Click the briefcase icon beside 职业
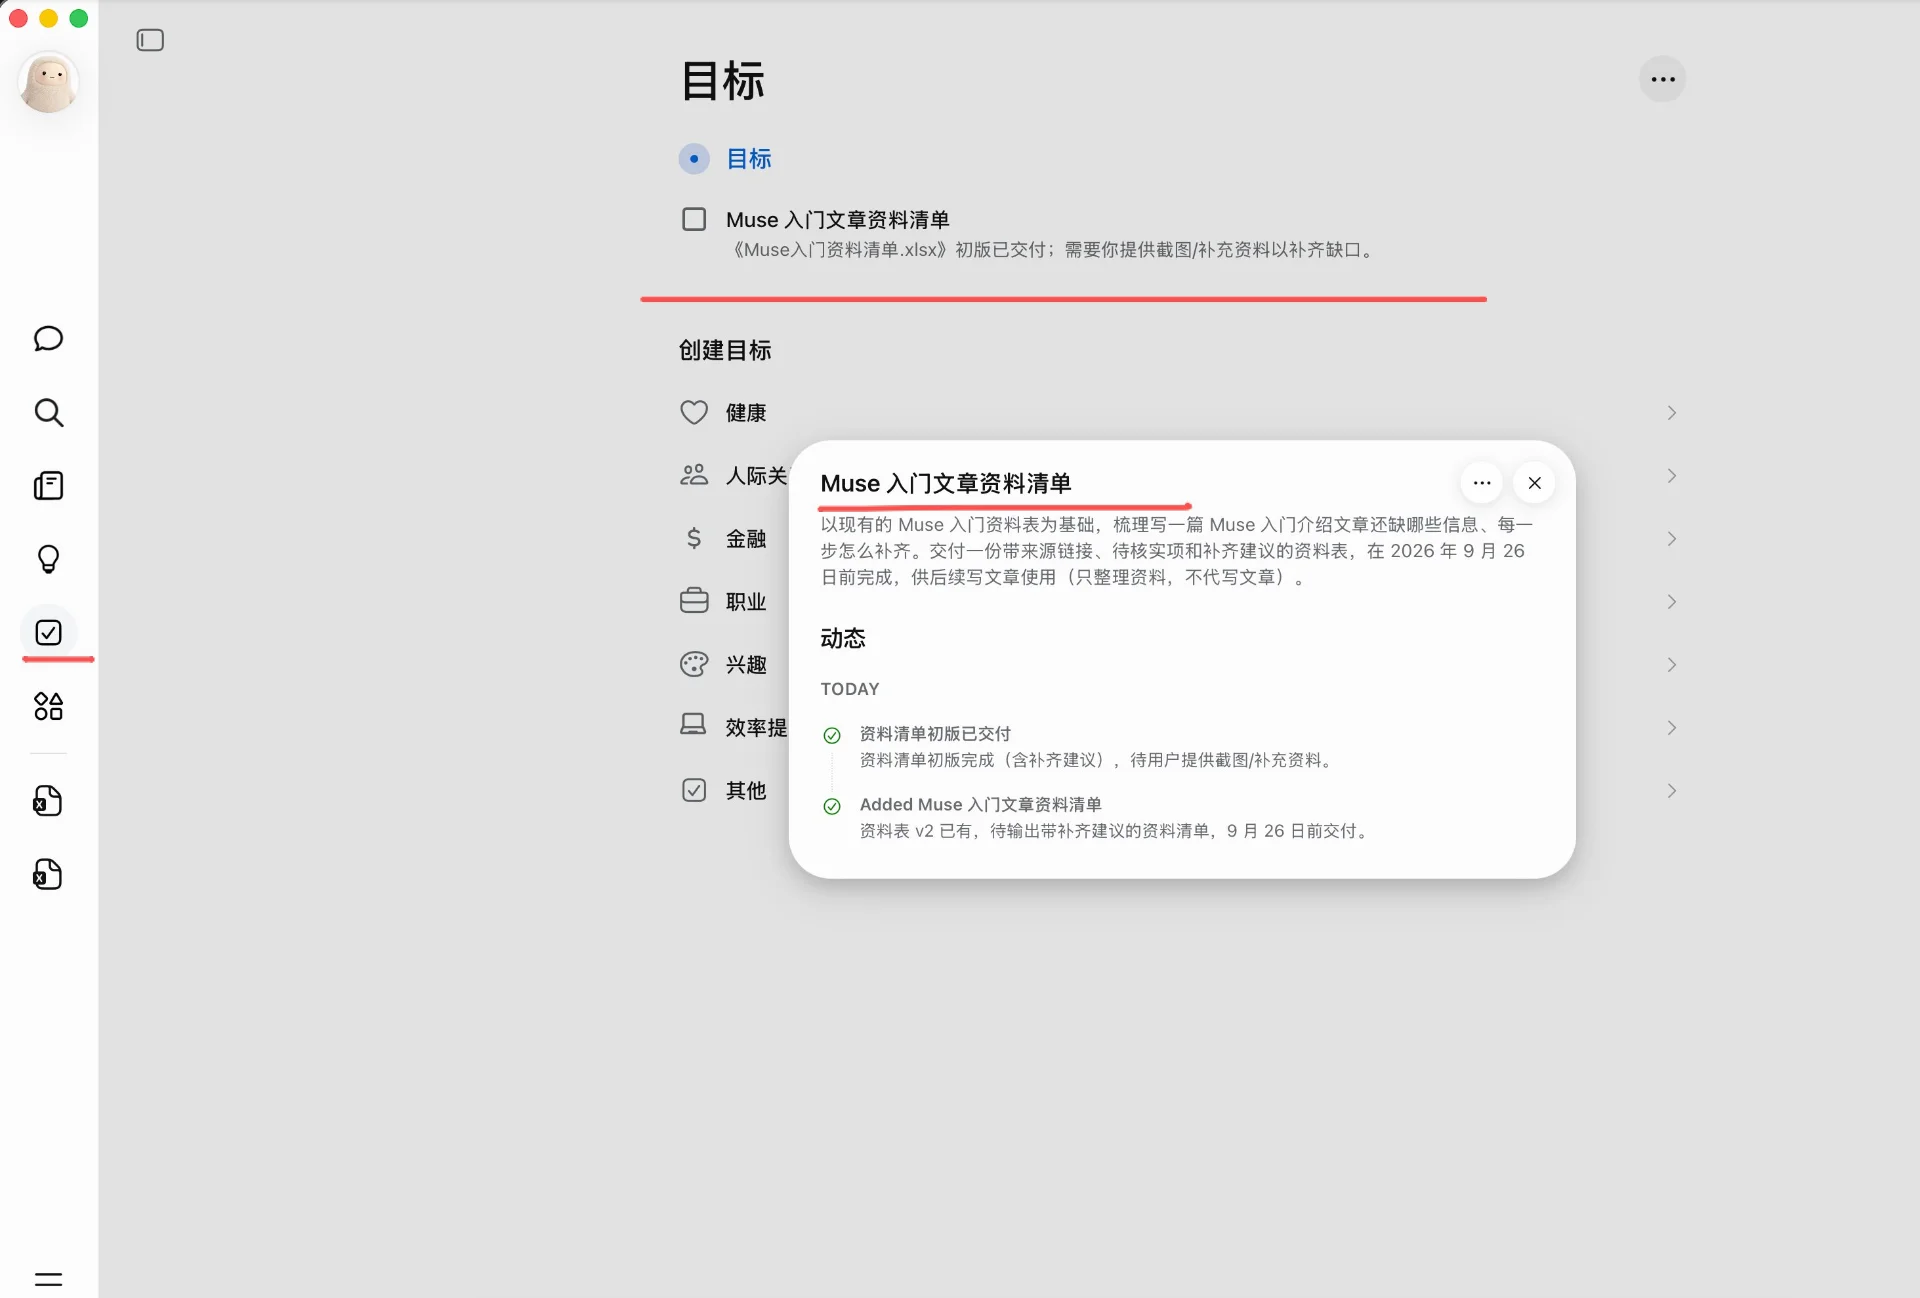This screenshot has height=1298, width=1920. point(694,601)
